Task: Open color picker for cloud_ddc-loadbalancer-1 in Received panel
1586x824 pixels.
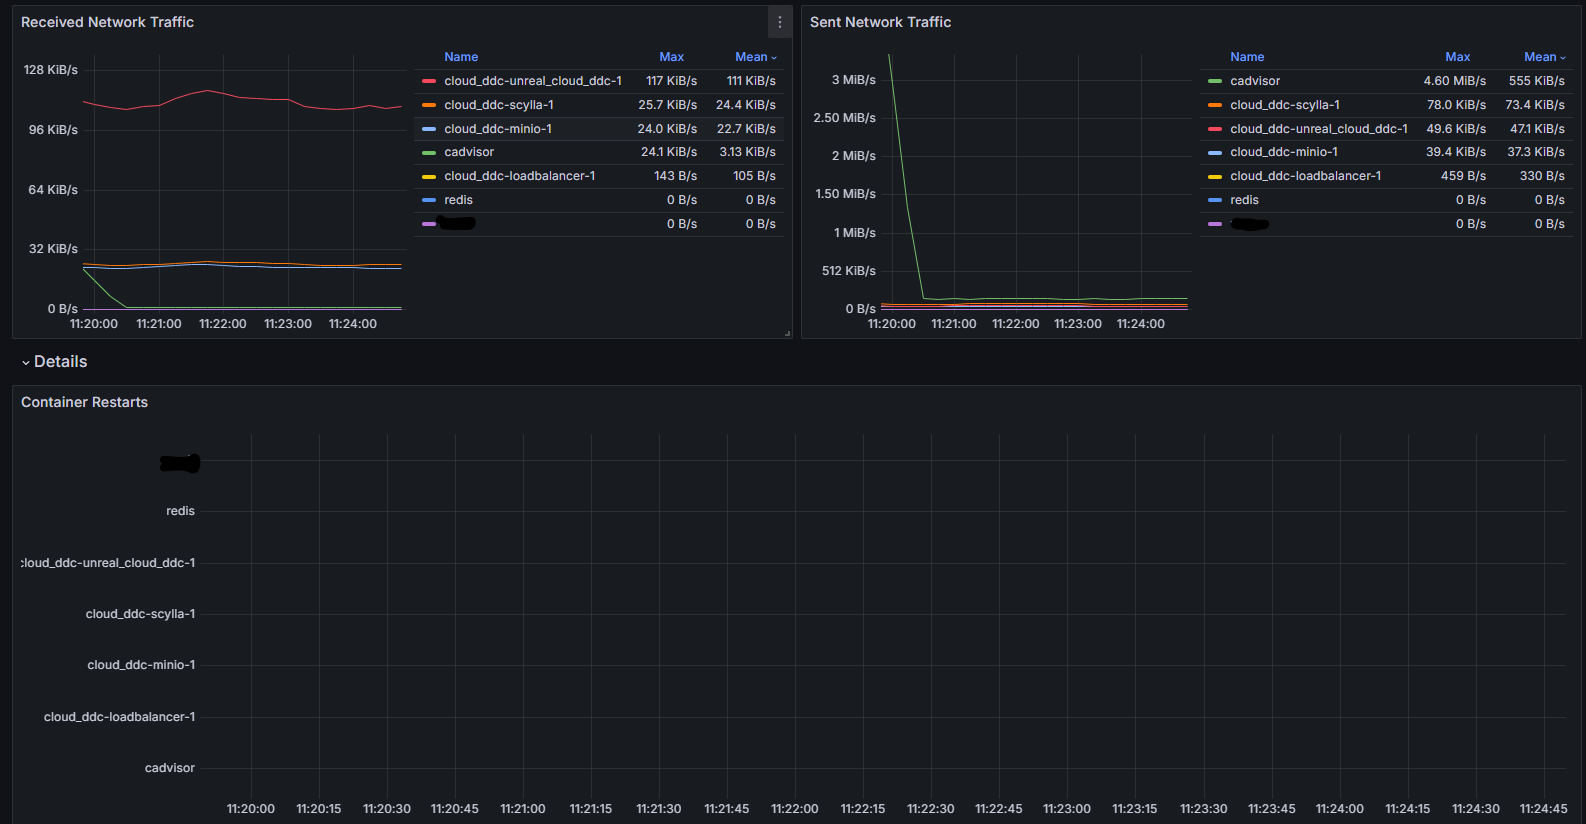Action: tap(429, 176)
